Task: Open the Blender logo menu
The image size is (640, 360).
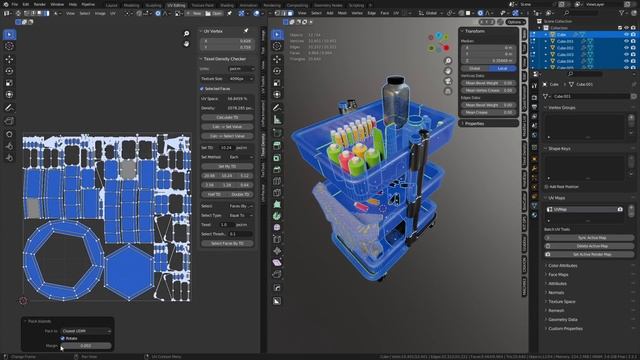Action: [x=6, y=4]
